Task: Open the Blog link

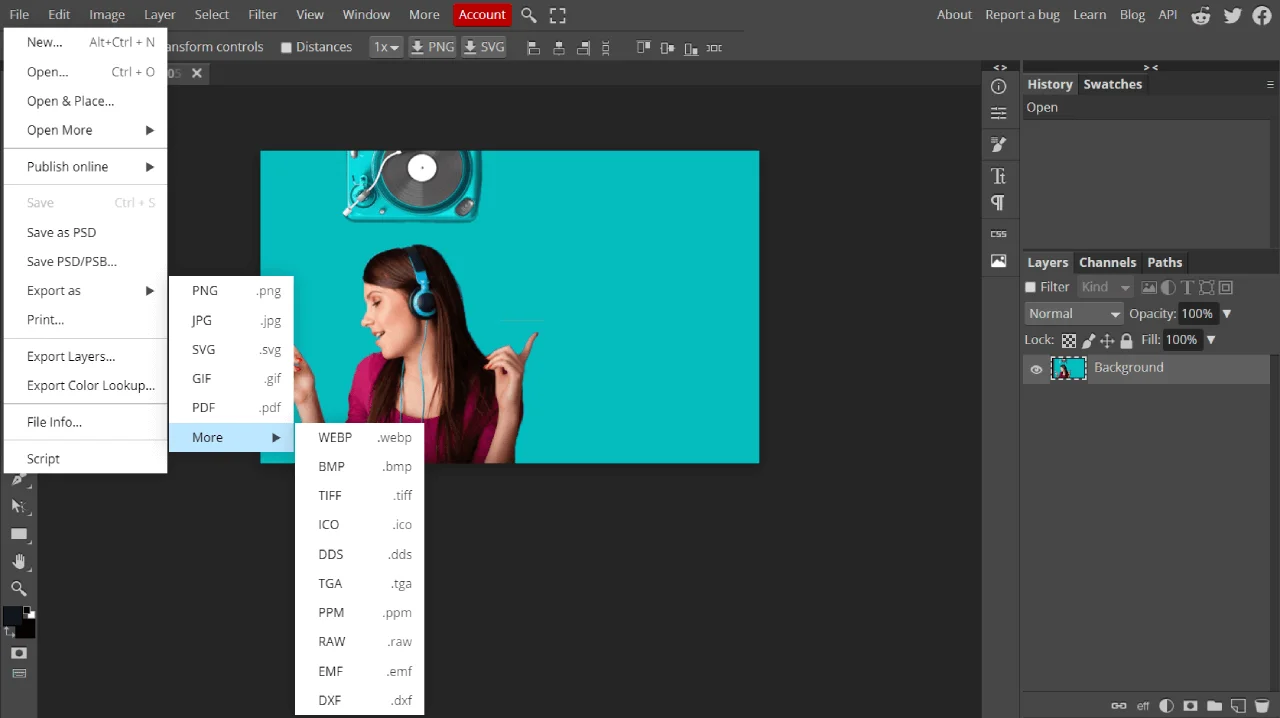Action: coord(1132,15)
